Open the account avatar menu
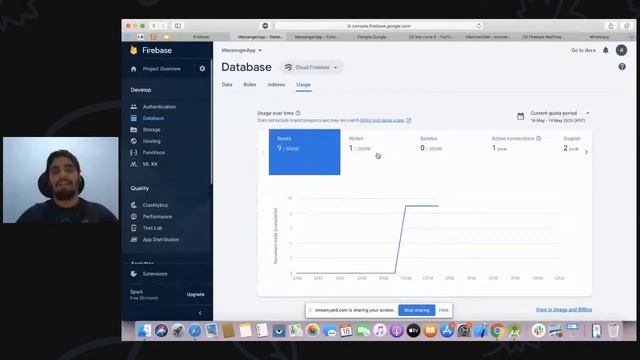This screenshot has height=360, width=640. [621, 50]
